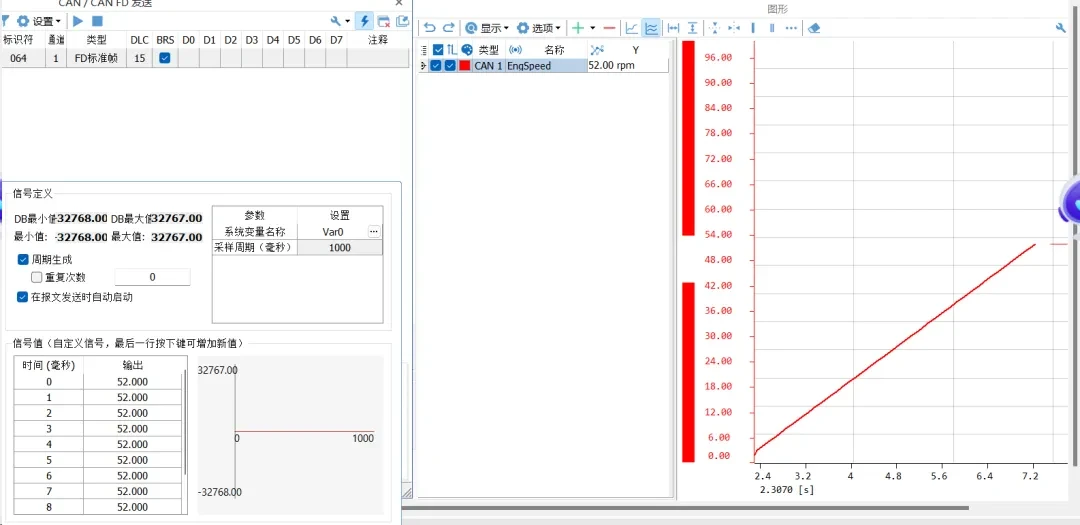Screen dimensions: 1080x525
Task: Select the single-axis line chart icon
Action: point(631,28)
